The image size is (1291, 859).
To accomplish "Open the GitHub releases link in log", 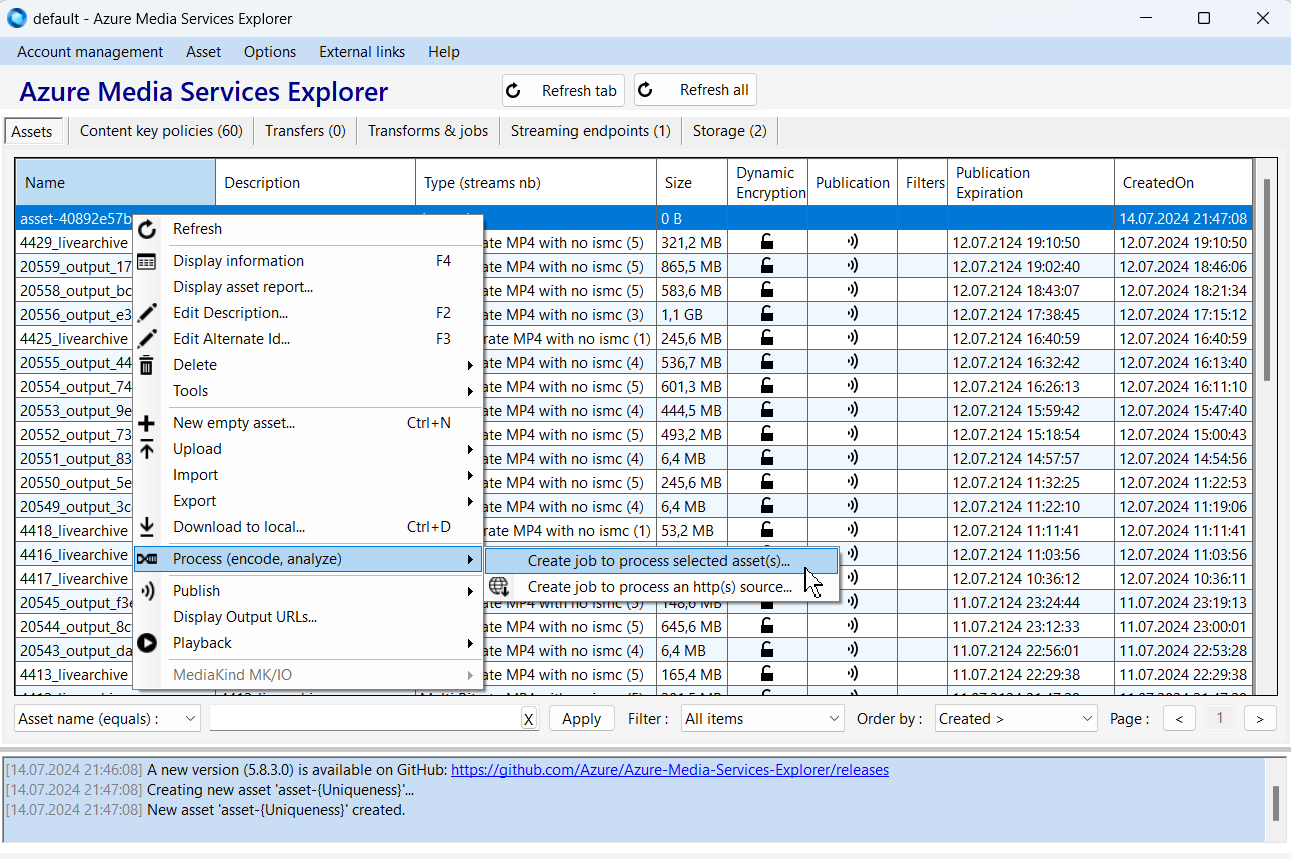I will (x=670, y=770).
